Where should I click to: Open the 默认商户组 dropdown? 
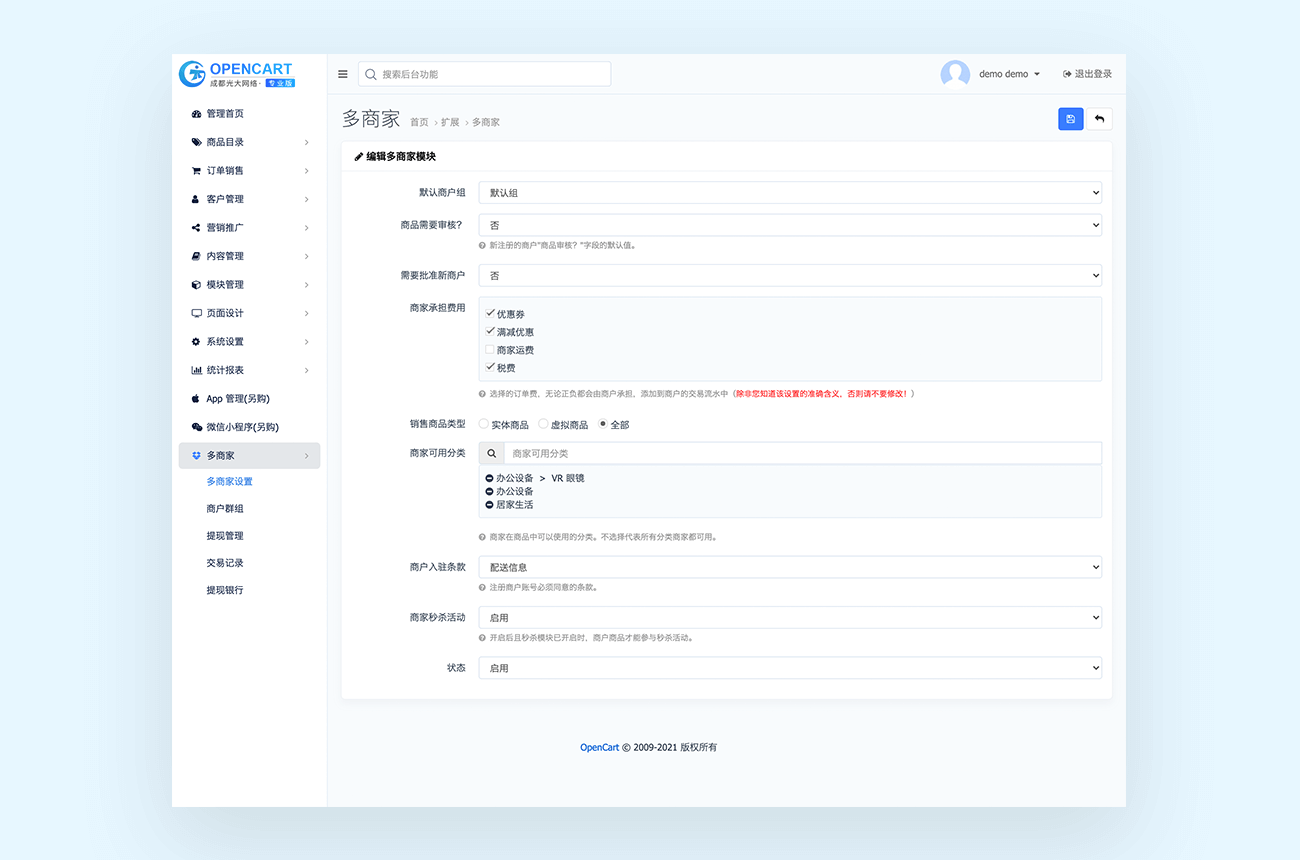789,192
